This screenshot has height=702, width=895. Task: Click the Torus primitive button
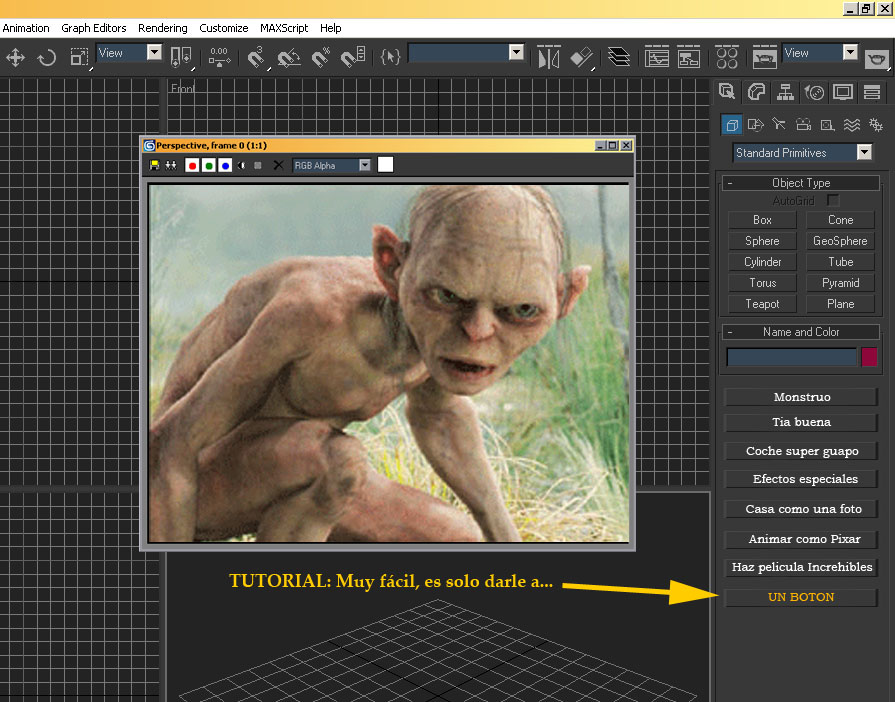coord(762,283)
